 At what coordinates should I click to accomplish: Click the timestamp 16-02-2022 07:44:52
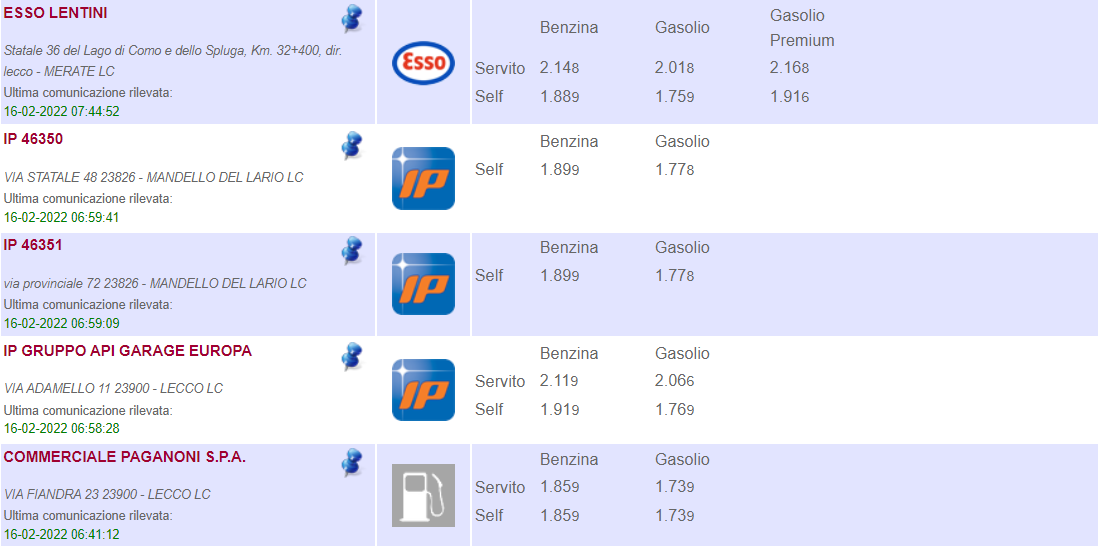click(x=62, y=111)
